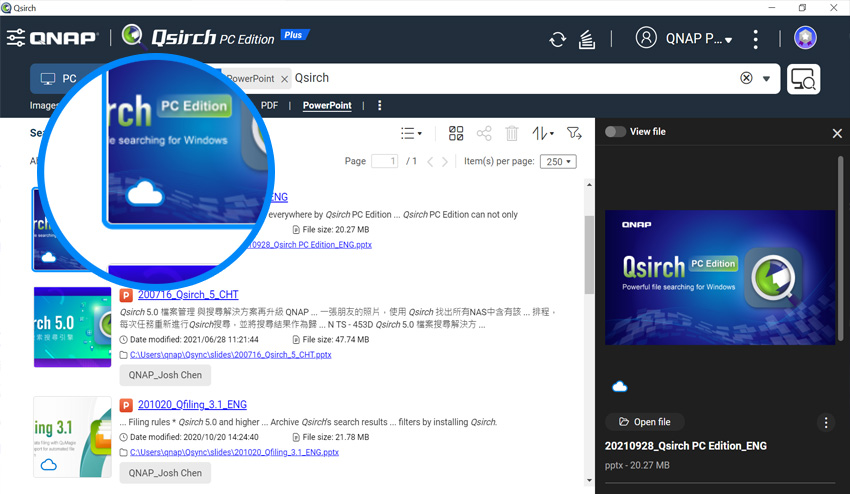Open the 200716_Qsirch_5_CHT result link
Screen dimensions: 850x494
pos(188,295)
